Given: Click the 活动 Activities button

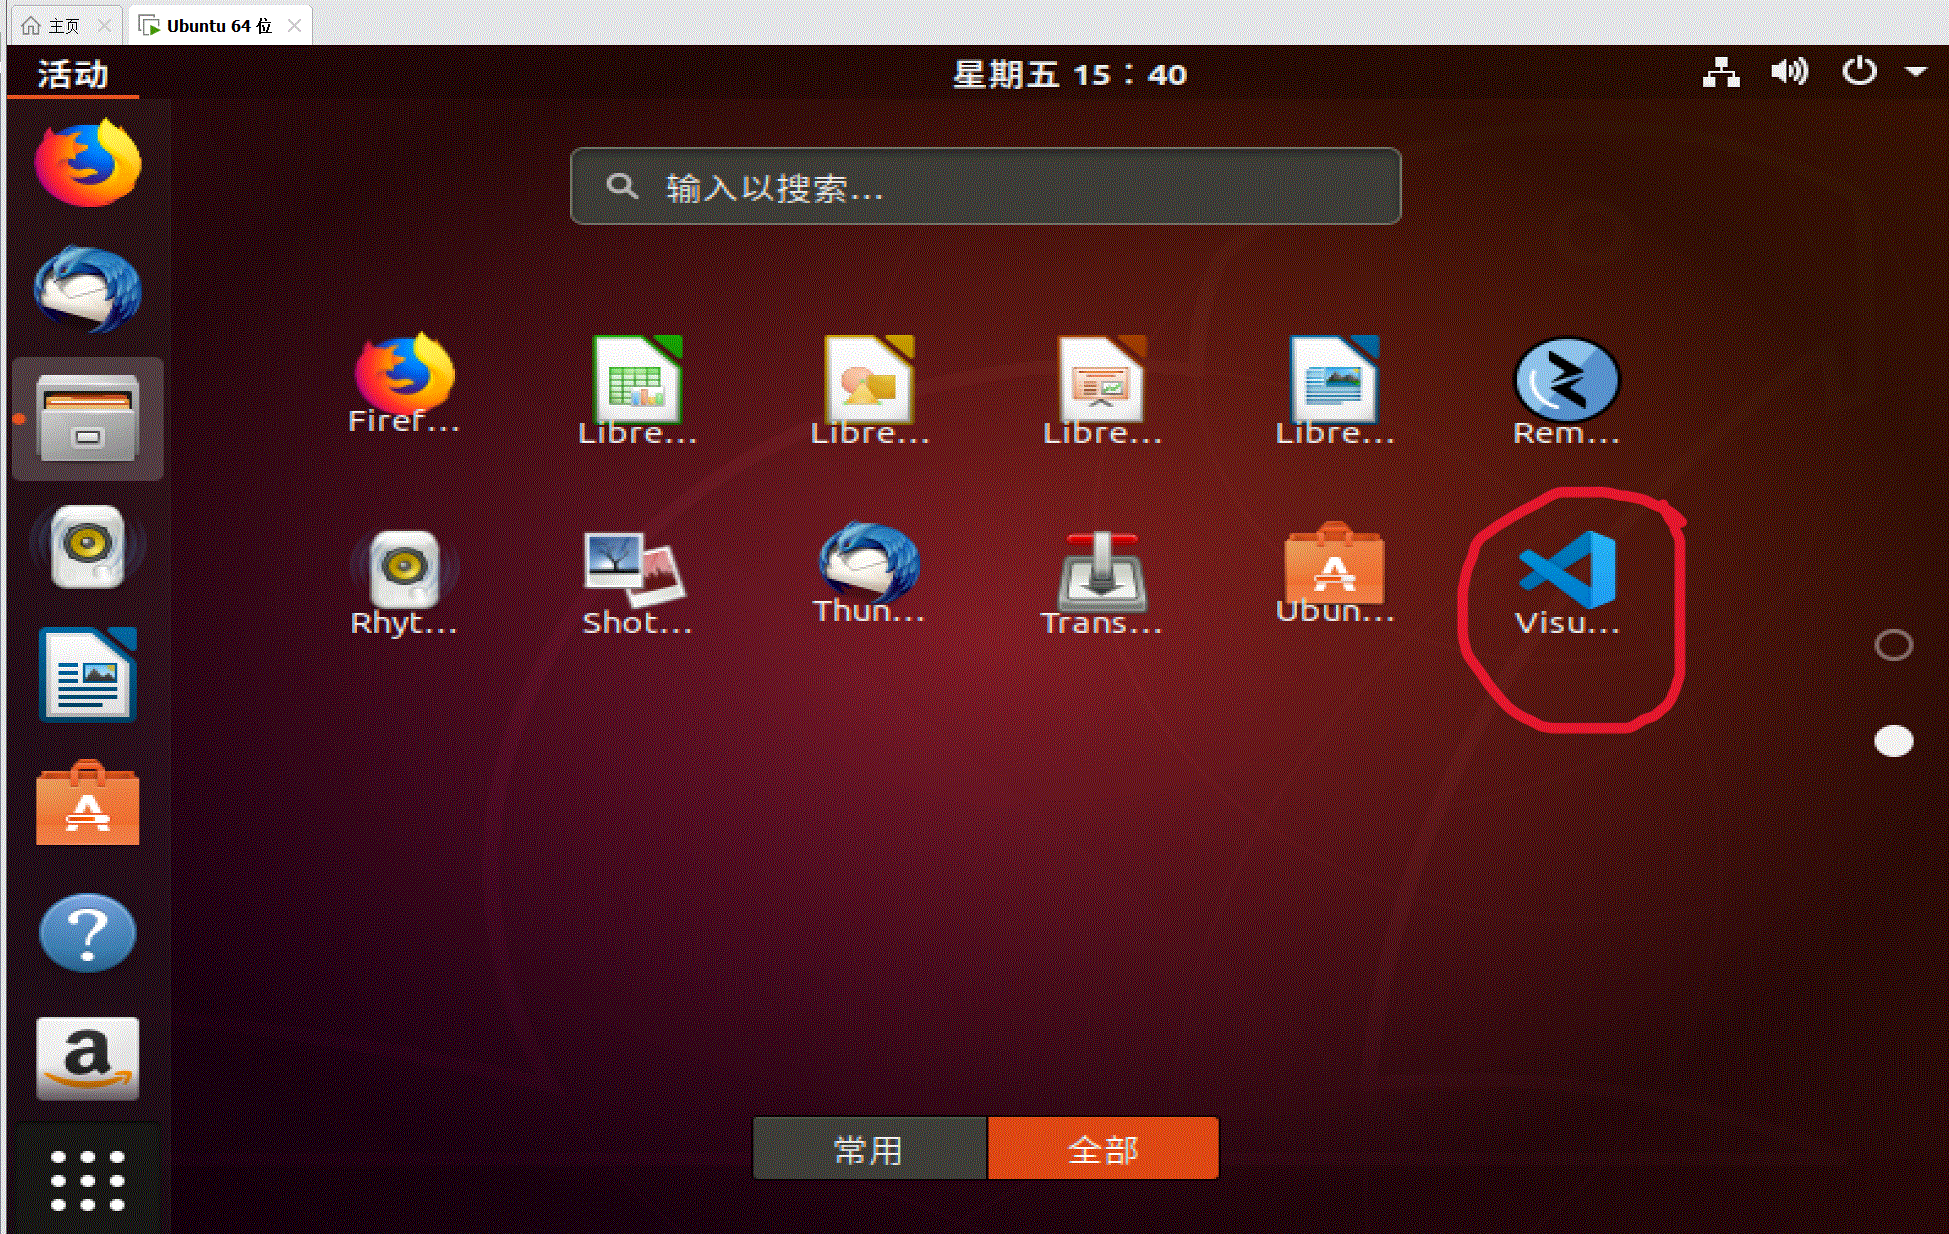Looking at the screenshot, I should coord(73,74).
